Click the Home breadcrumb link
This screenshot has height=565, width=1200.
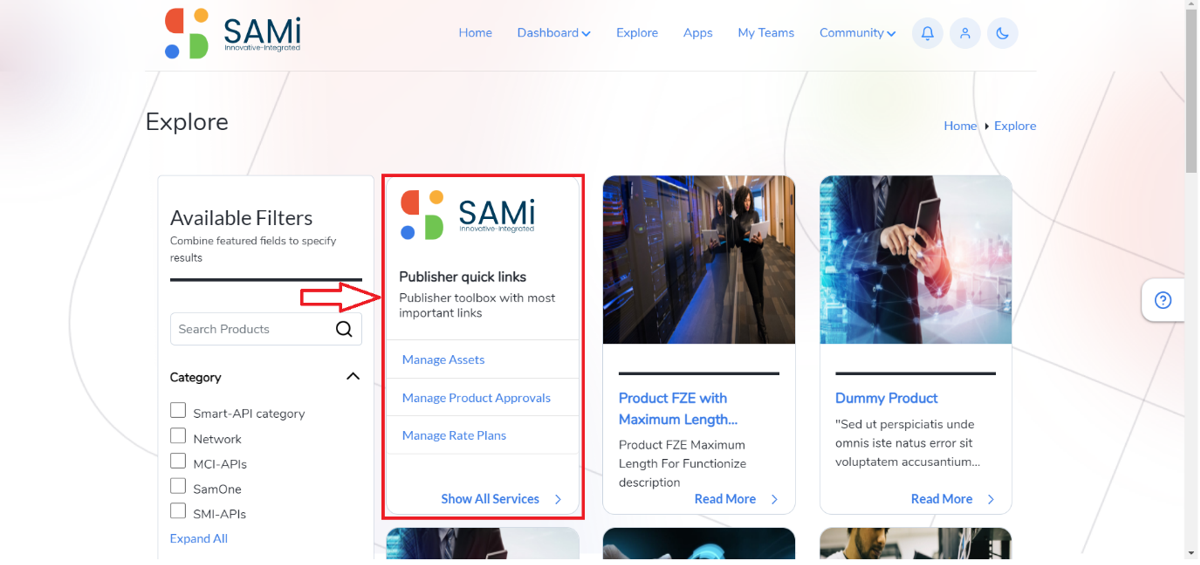[x=960, y=126]
